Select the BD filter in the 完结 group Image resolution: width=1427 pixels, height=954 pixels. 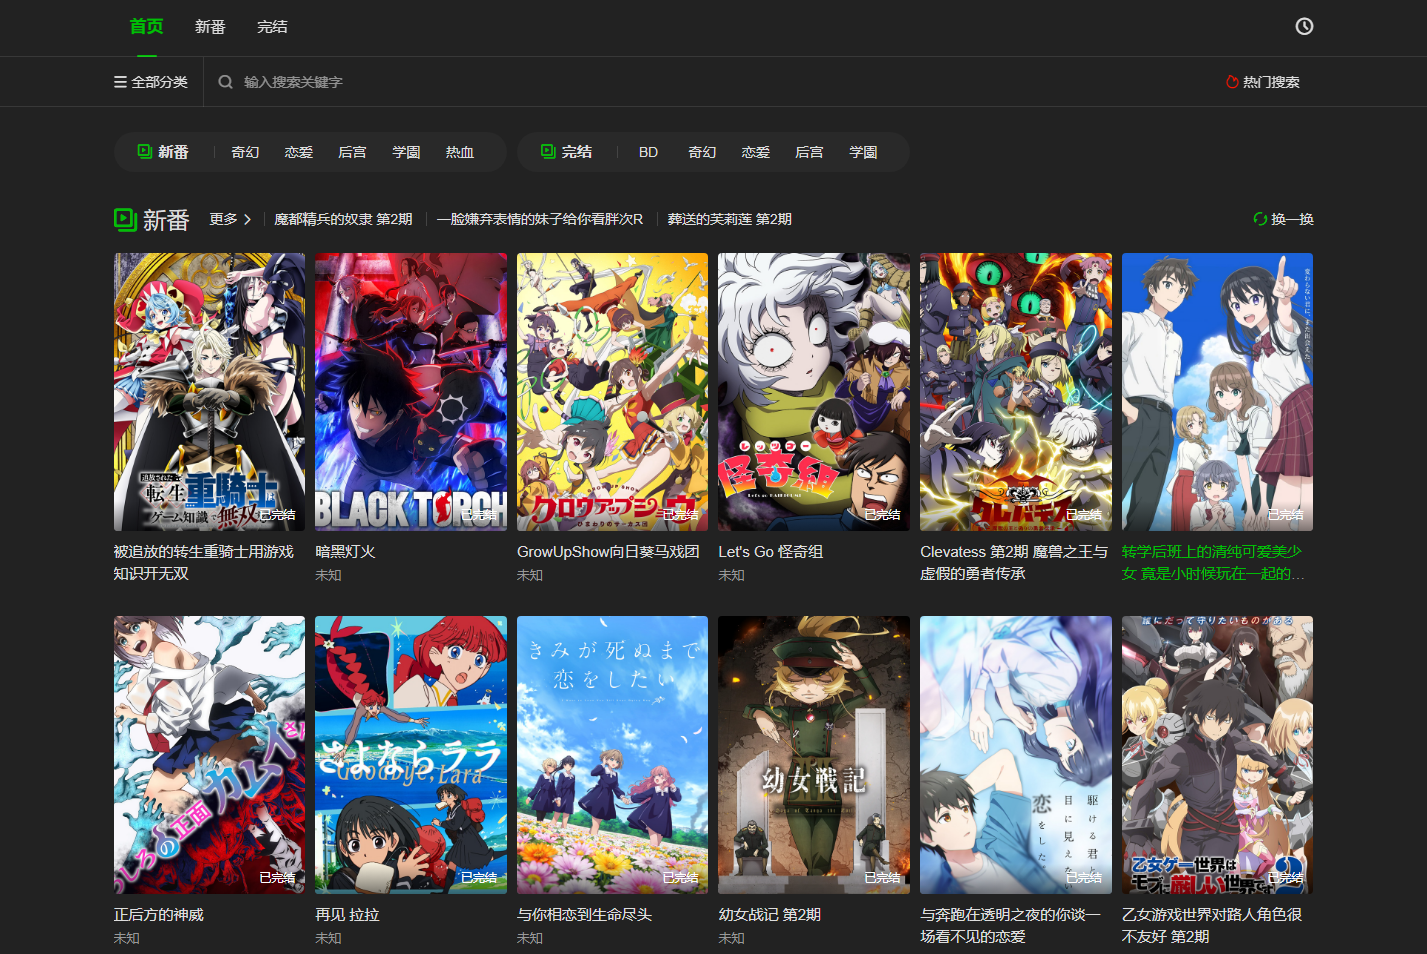(x=648, y=152)
